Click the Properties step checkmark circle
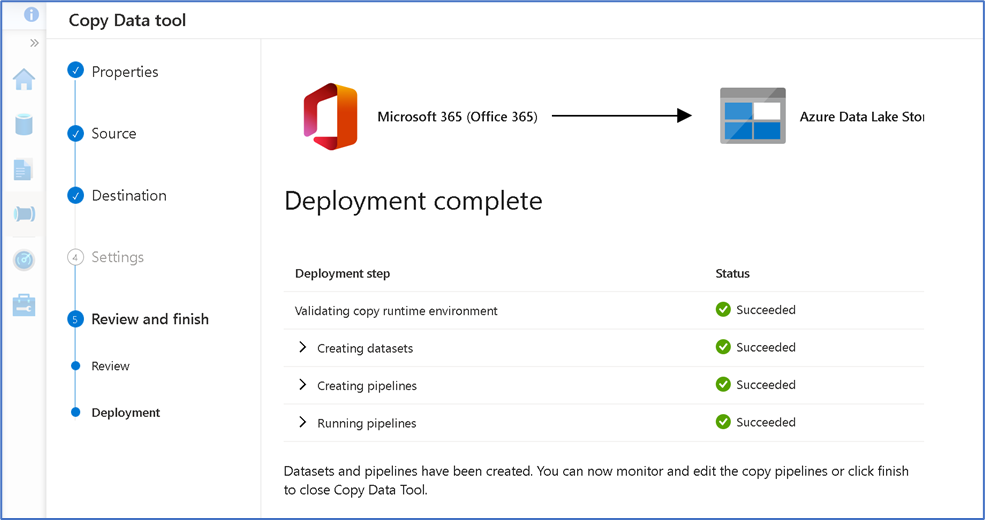The image size is (985, 520). pos(75,70)
